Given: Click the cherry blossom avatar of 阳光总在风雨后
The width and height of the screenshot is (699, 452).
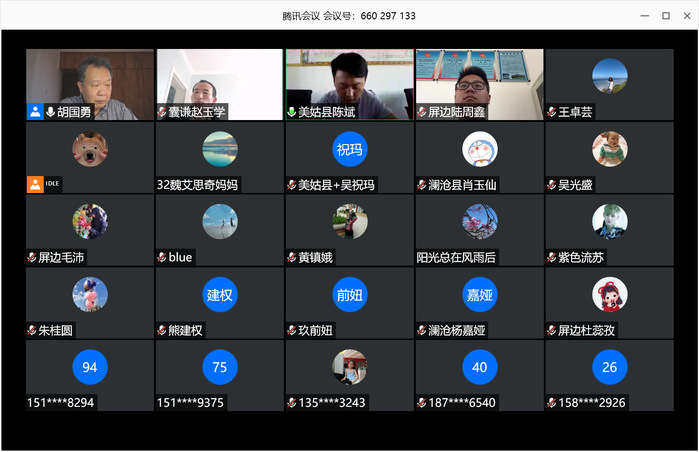Looking at the screenshot, I should pos(480,222).
